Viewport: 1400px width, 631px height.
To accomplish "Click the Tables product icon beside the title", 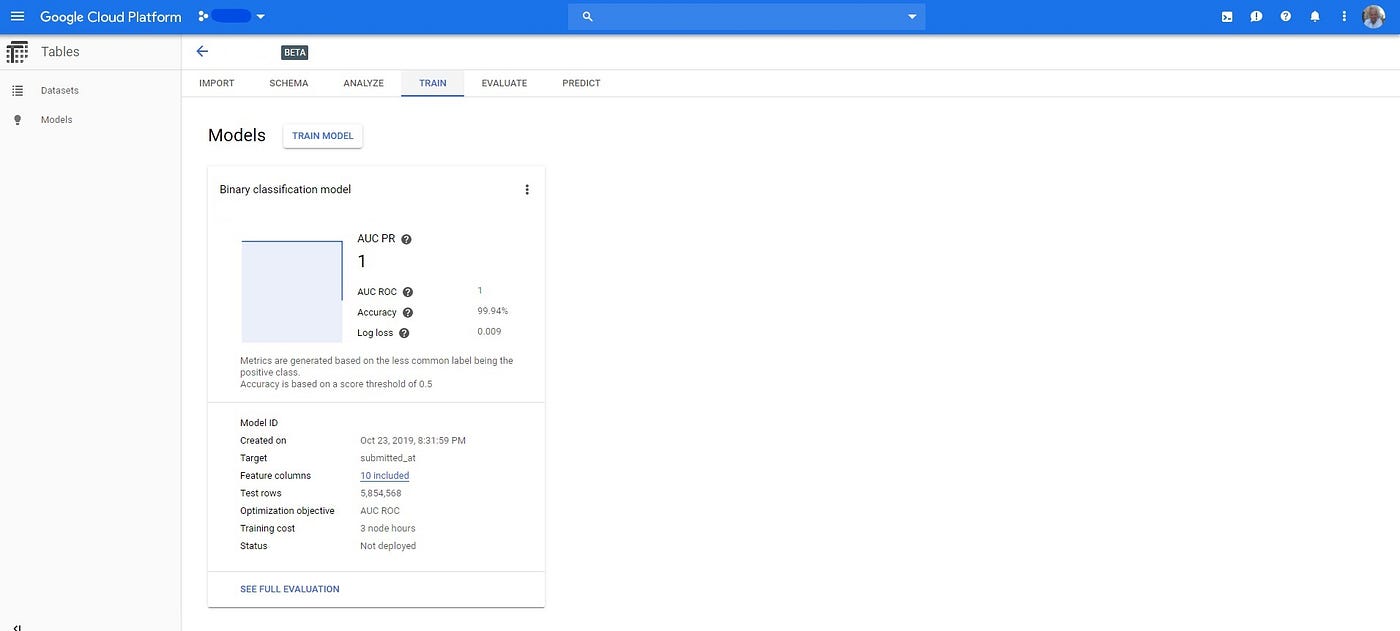I will pos(15,50).
